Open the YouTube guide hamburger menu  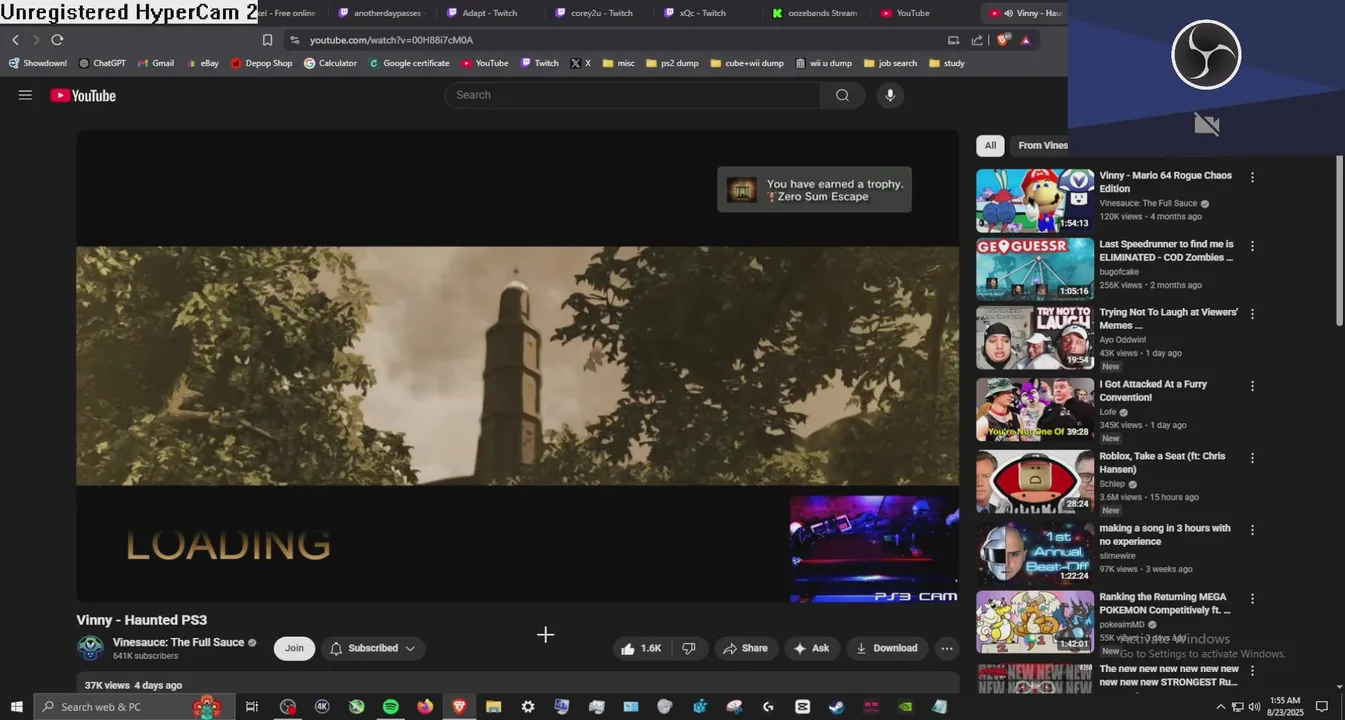point(25,95)
